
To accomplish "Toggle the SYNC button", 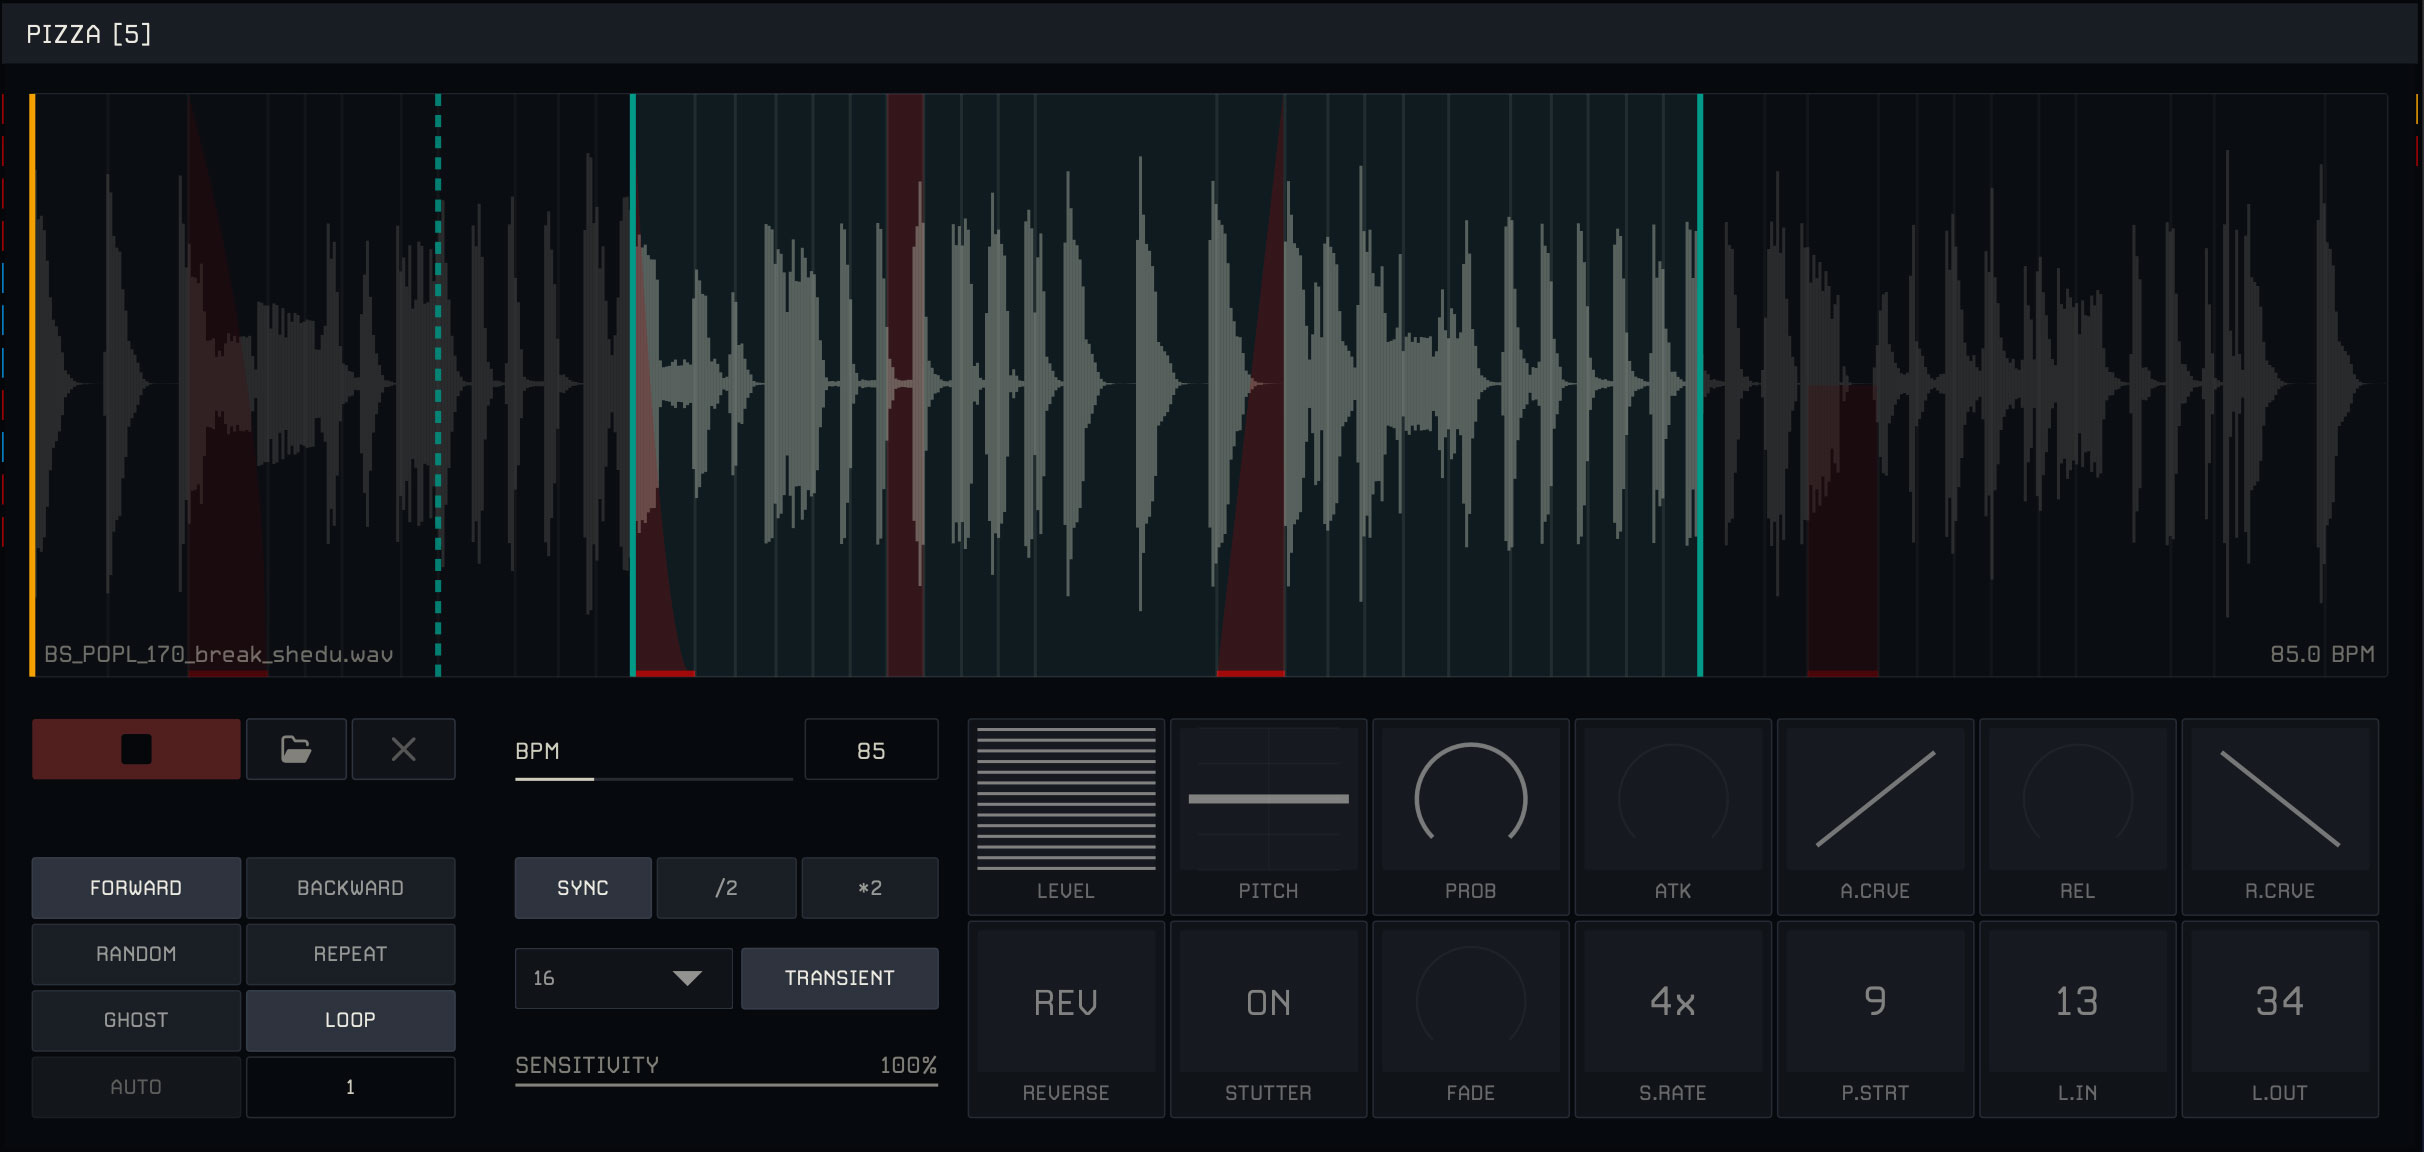I will click(x=583, y=888).
